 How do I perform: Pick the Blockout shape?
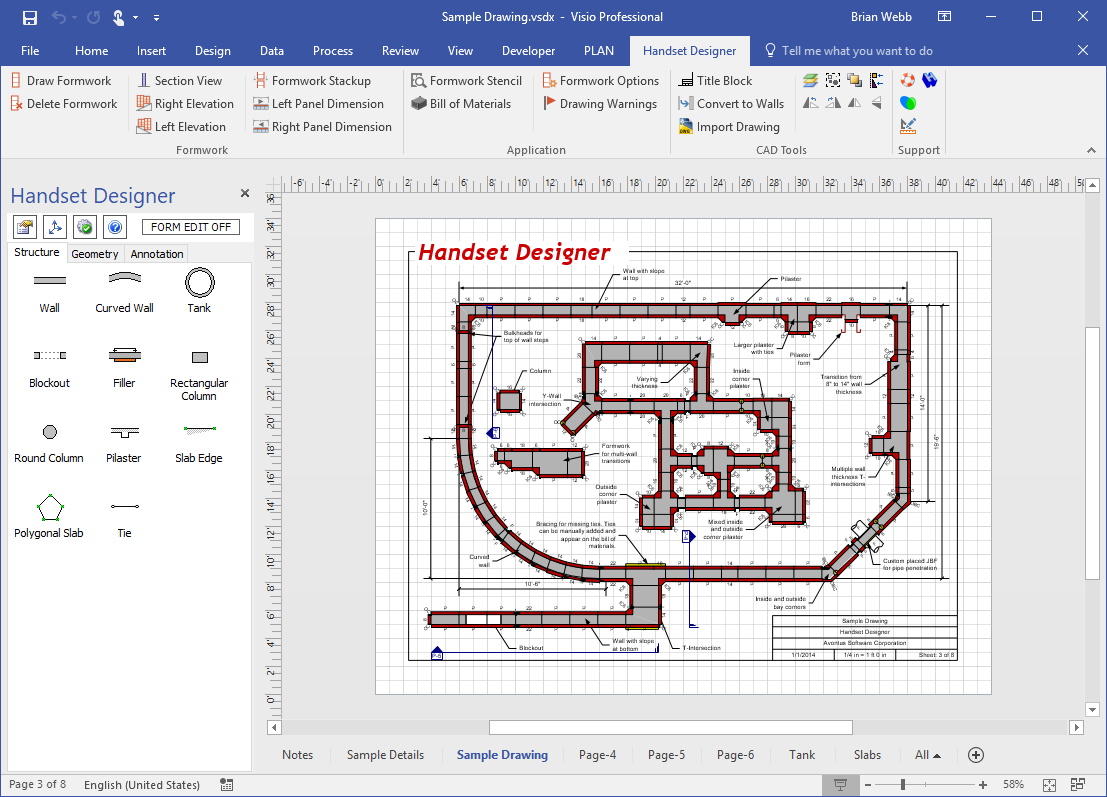tap(49, 369)
